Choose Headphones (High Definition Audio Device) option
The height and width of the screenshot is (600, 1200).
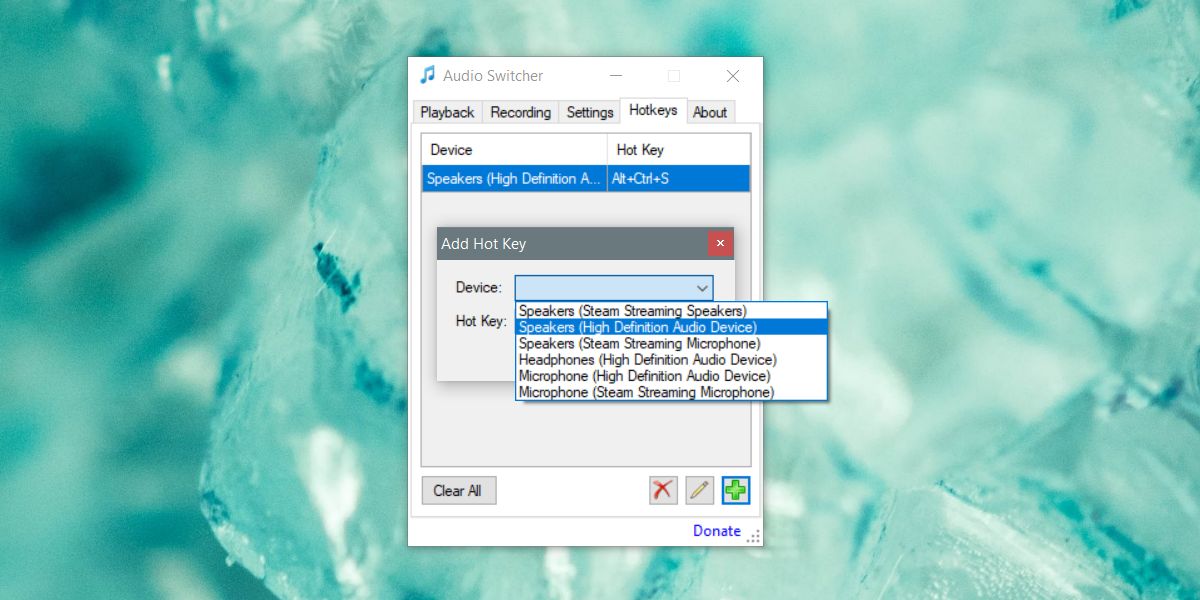click(671, 359)
